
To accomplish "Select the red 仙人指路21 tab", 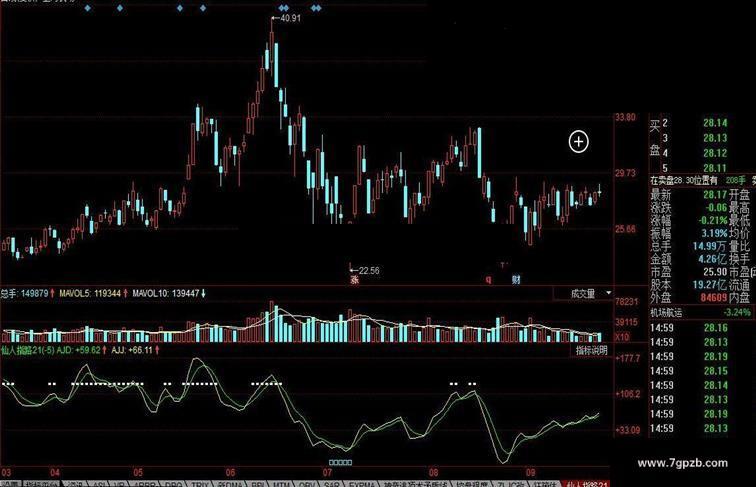I will coord(587,484).
